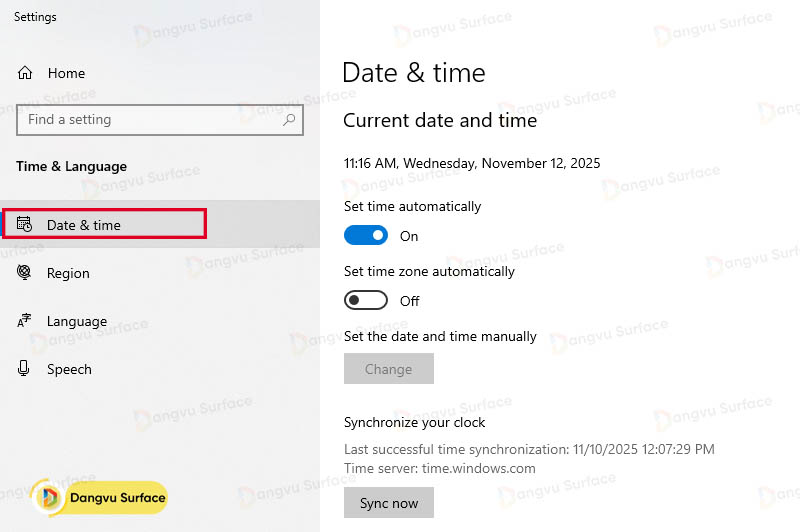Click the Change date and time button
This screenshot has width=800, height=532.
(389, 368)
